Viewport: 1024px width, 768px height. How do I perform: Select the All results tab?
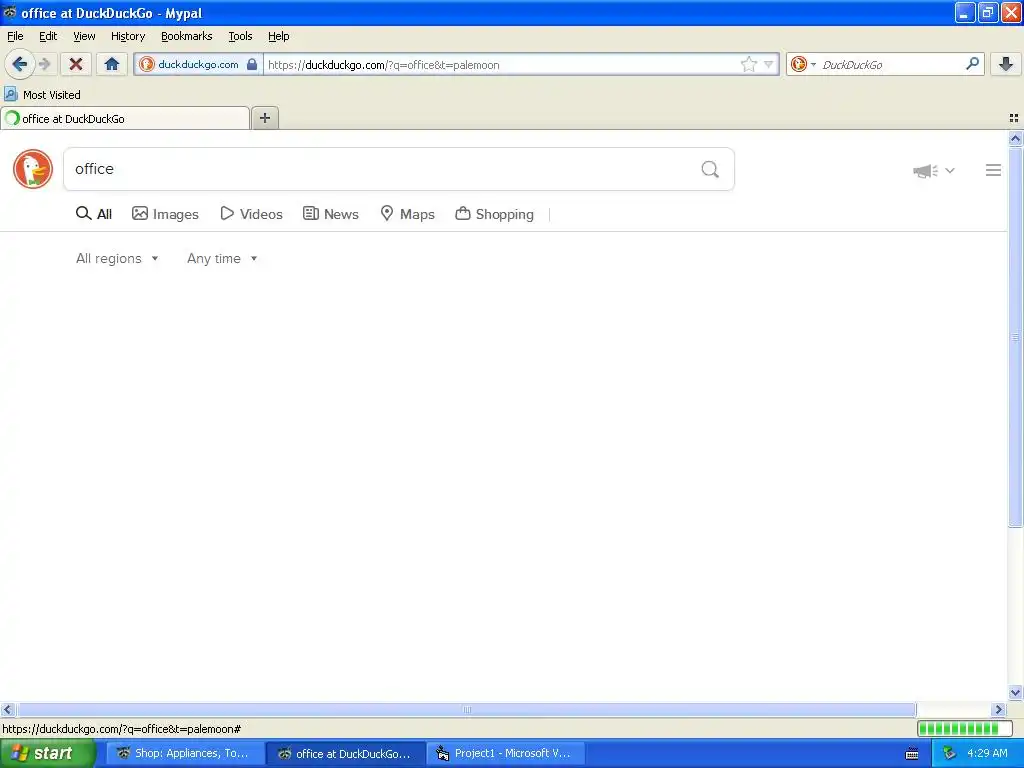pos(94,214)
